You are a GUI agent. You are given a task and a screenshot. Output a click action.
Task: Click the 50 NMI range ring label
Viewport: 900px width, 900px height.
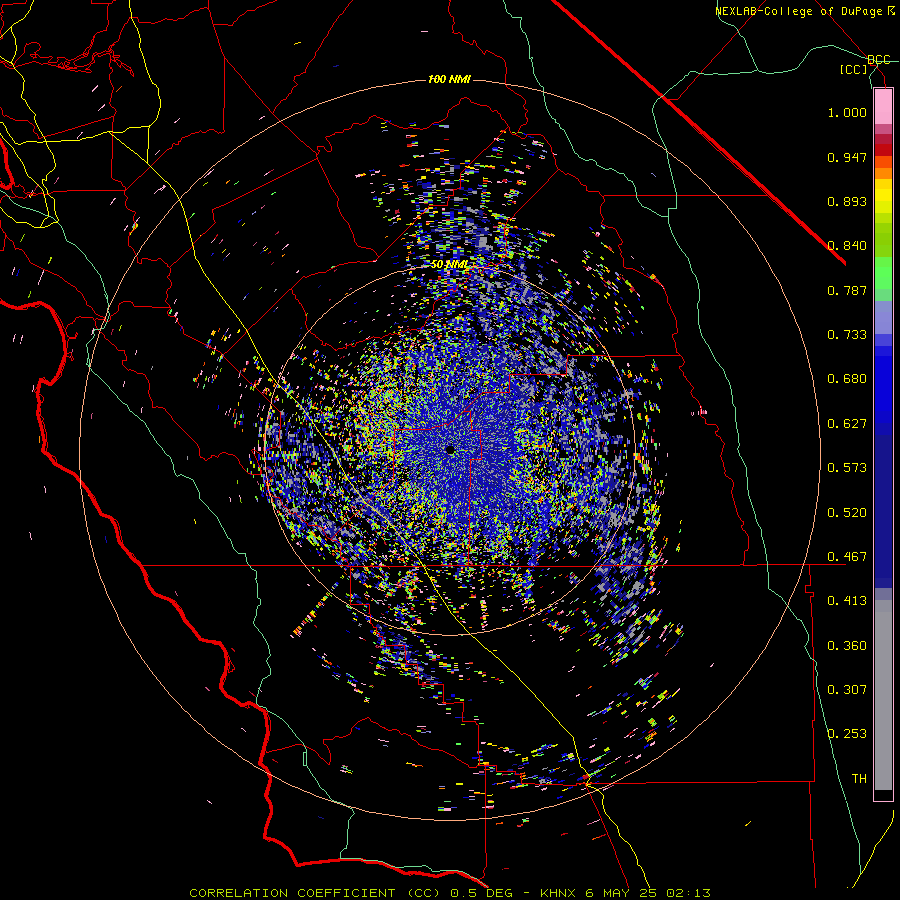point(449,265)
